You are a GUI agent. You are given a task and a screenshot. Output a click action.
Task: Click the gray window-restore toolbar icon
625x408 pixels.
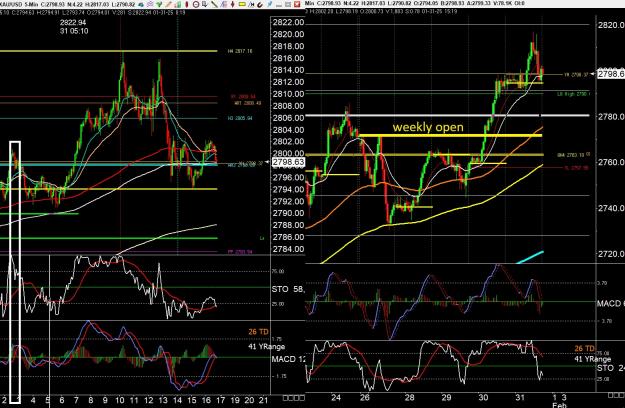287,4
